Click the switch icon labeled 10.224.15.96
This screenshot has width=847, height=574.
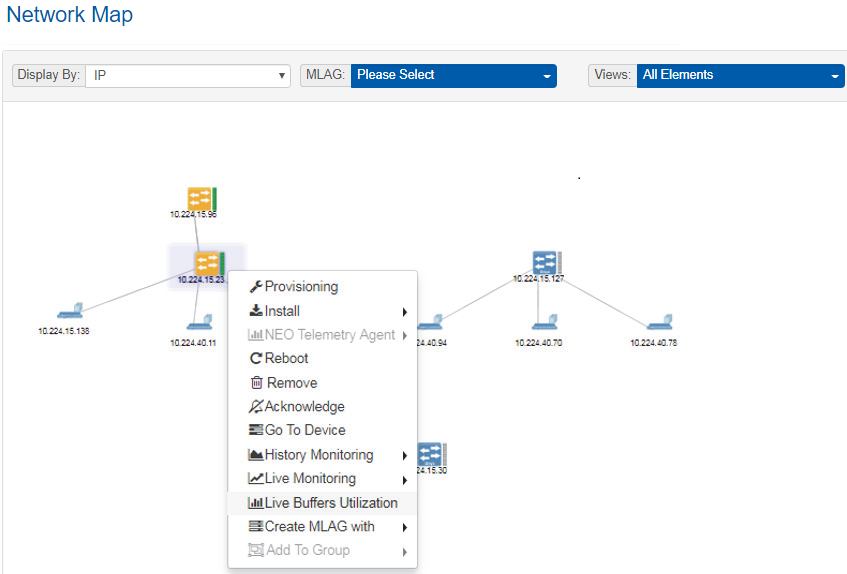coord(201,198)
